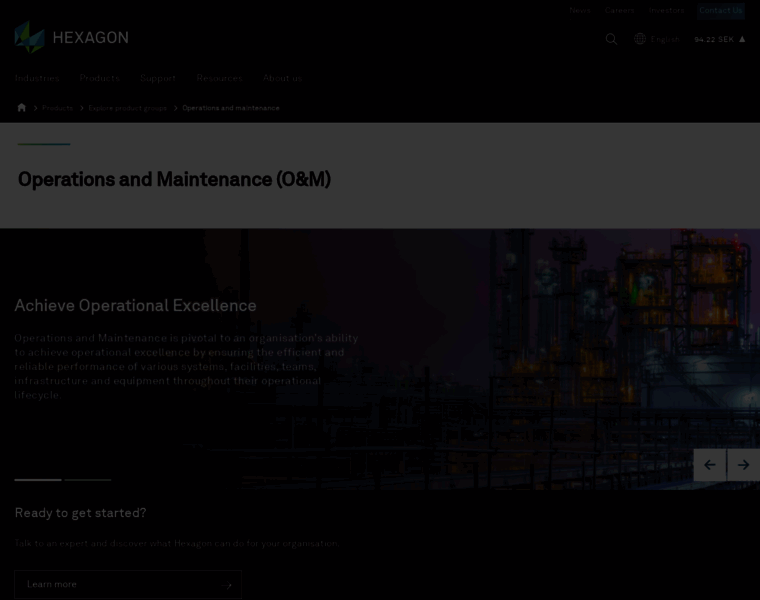Advance carousel with right arrow
Viewport: 760px width, 600px height.
click(744, 465)
